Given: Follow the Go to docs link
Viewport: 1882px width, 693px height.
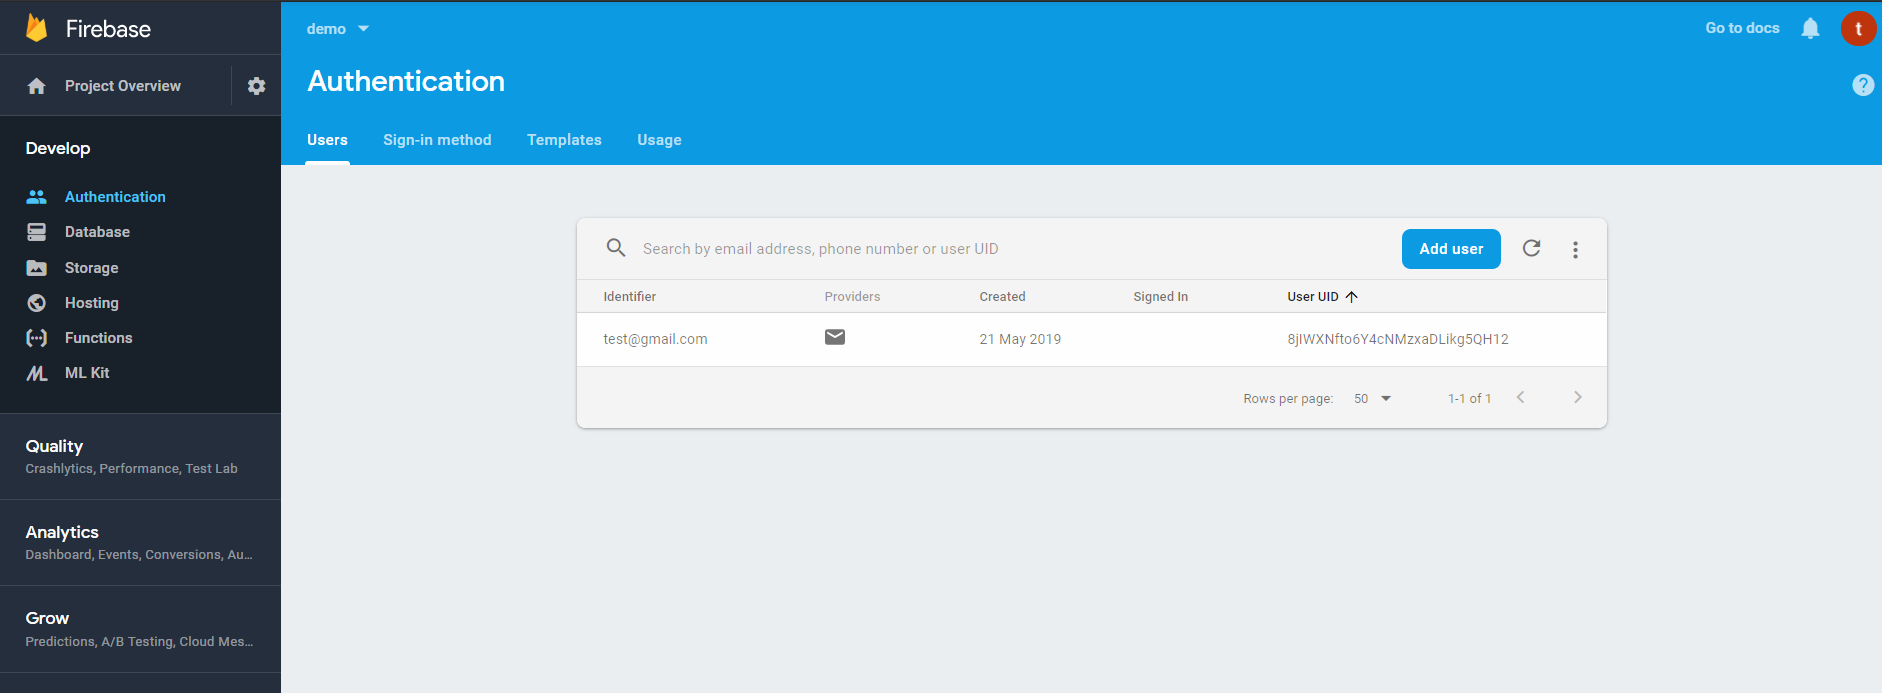Looking at the screenshot, I should point(1742,28).
